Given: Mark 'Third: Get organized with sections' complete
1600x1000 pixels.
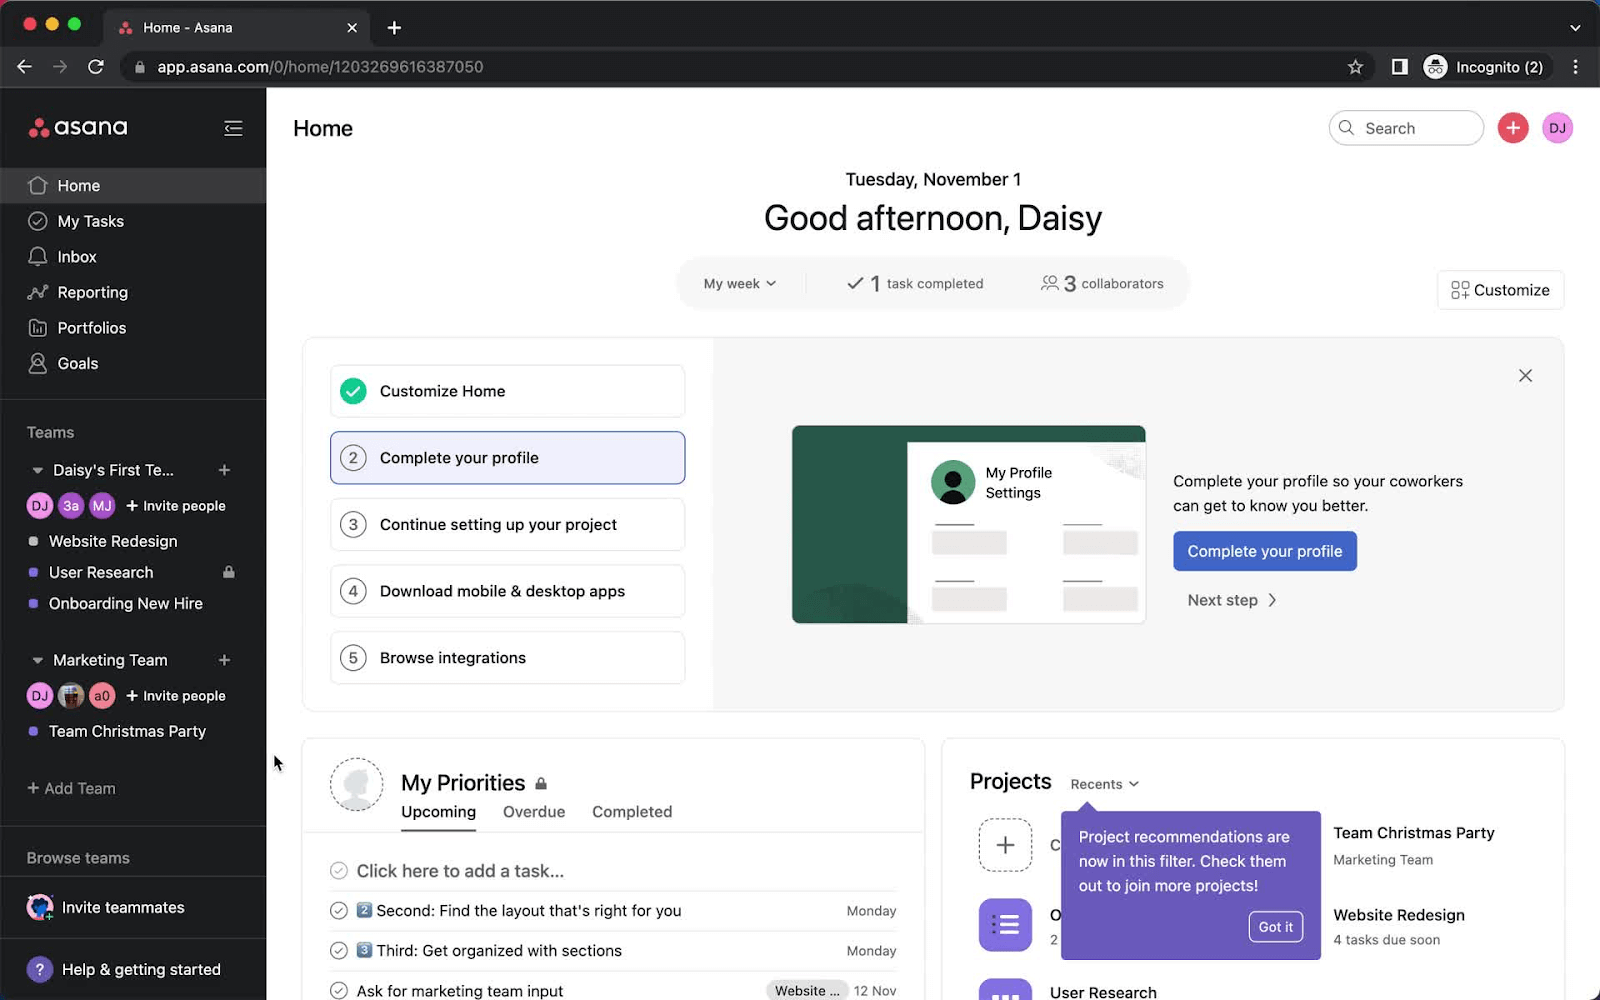Looking at the screenshot, I should click(339, 951).
